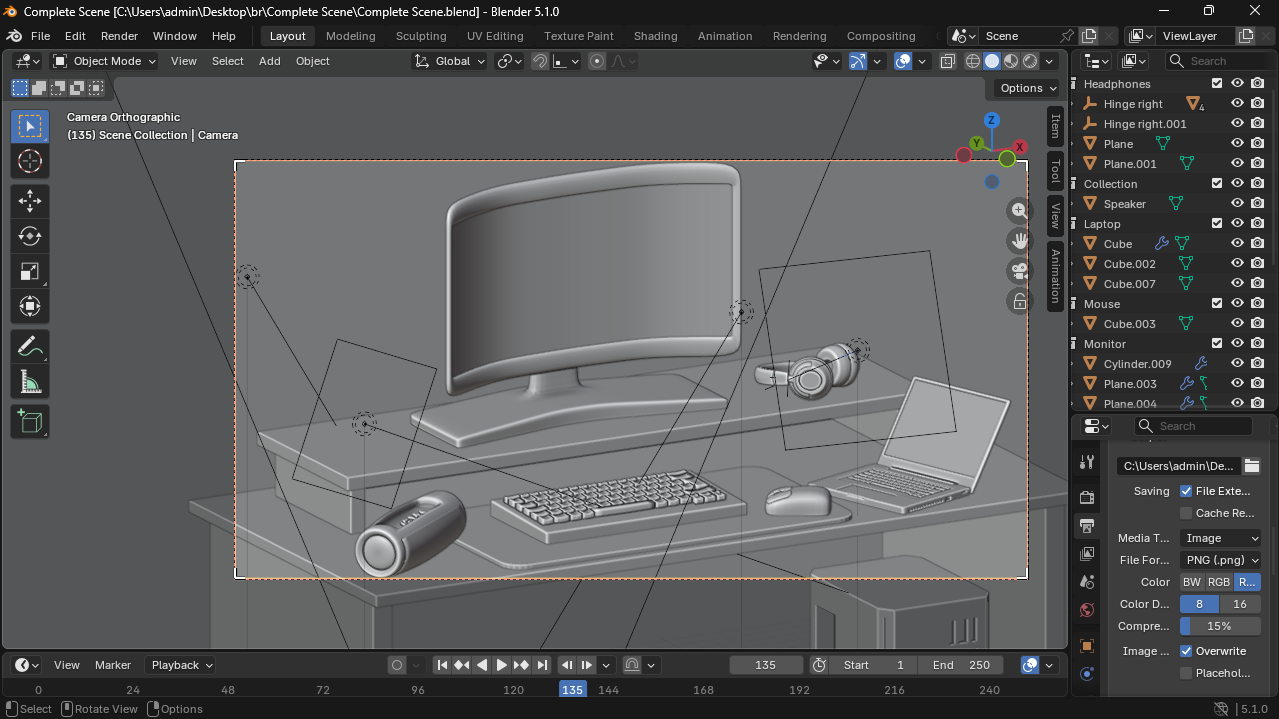Open the Render menu
Viewport: 1279px width, 719px height.
(x=119, y=36)
